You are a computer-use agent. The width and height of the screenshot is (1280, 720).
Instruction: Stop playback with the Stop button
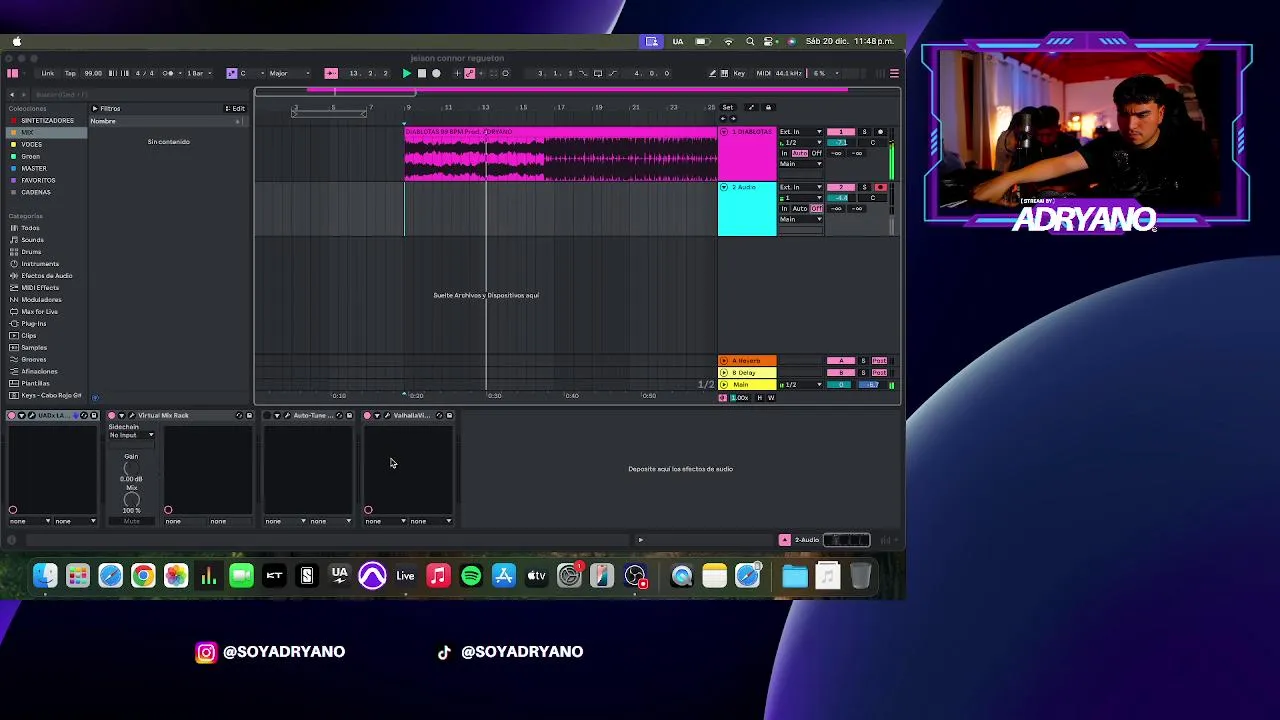pyautogui.click(x=422, y=73)
